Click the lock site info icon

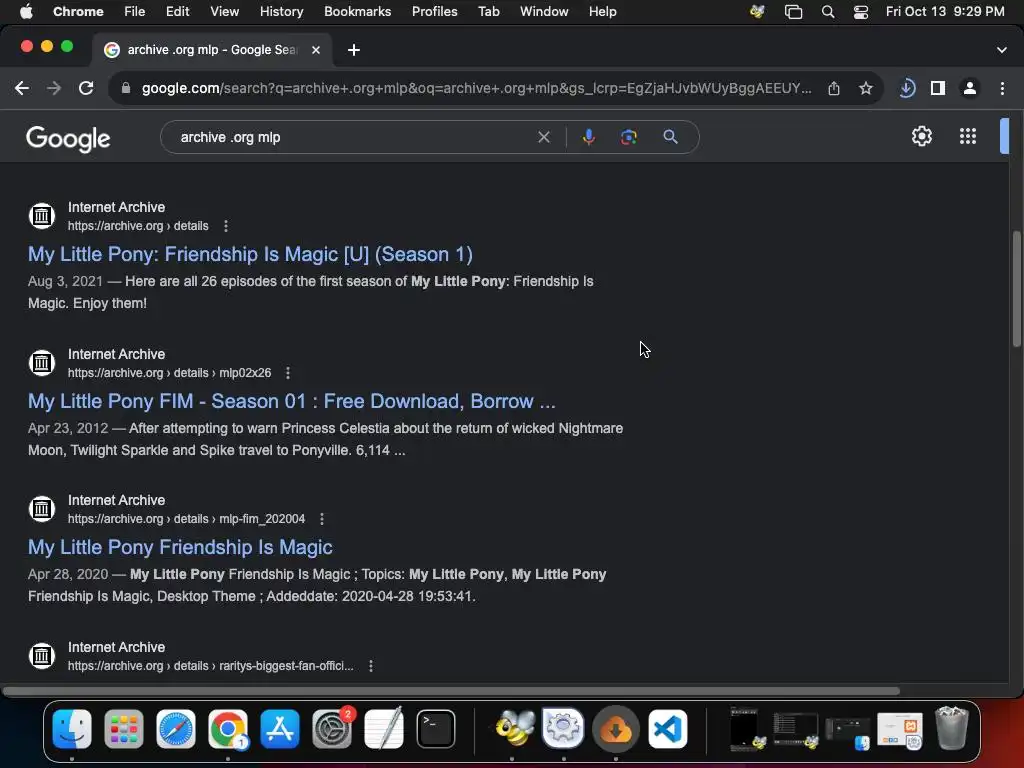coord(126,88)
